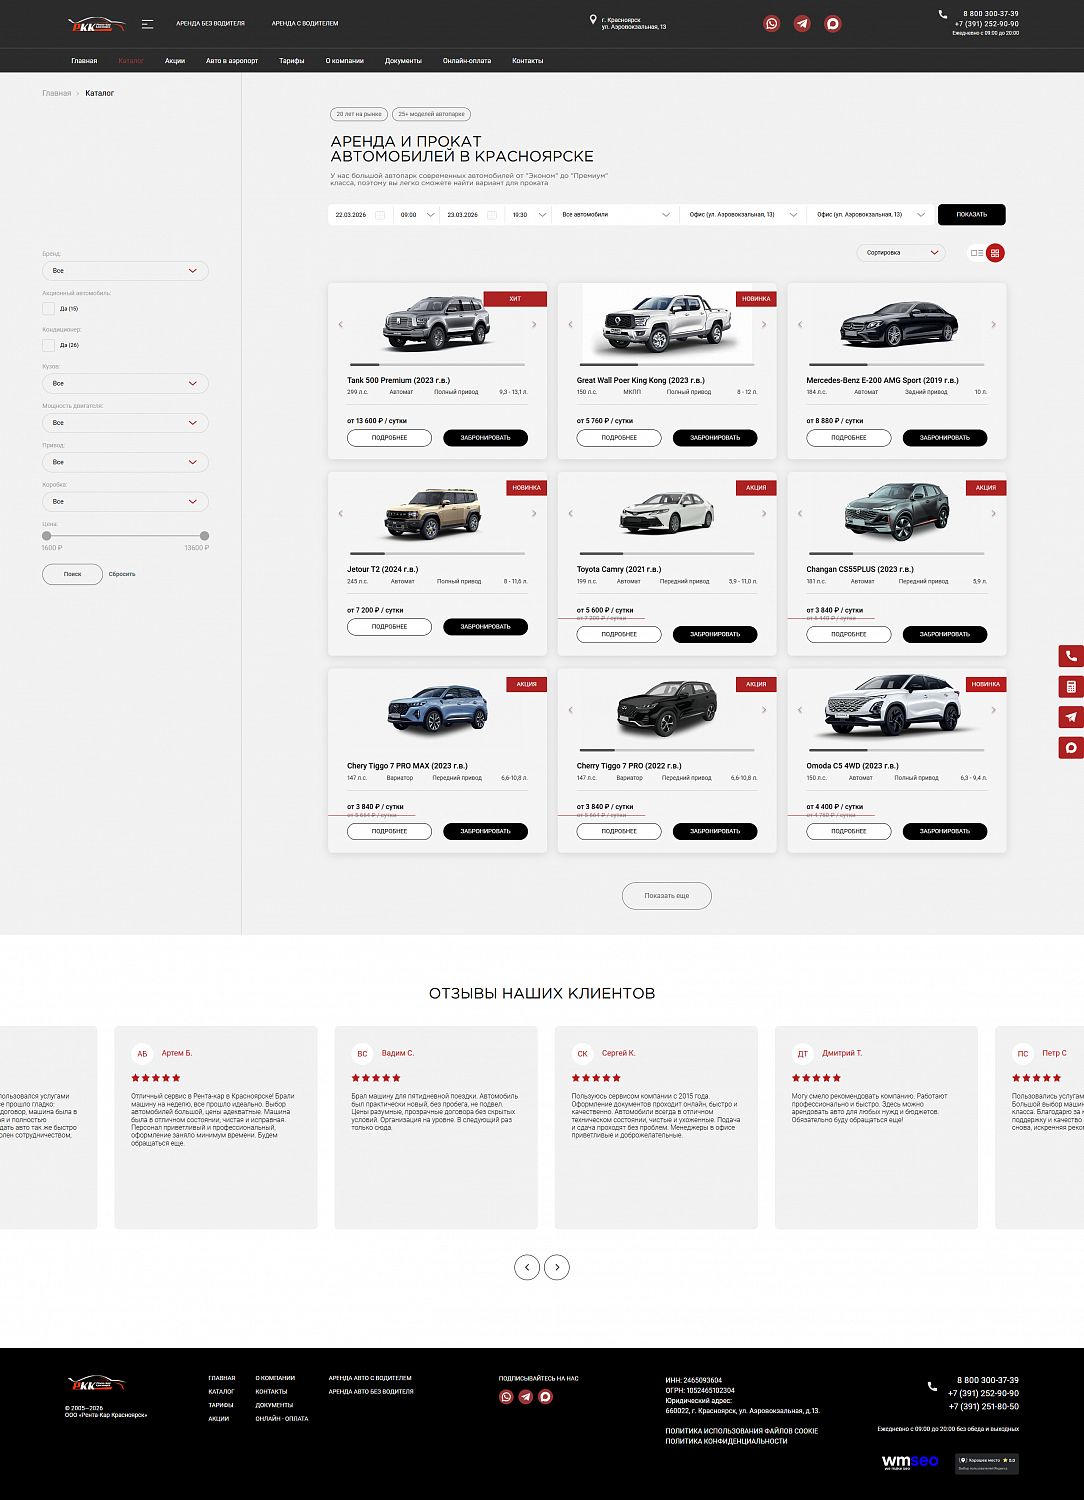Expand the Привод dropdown filter

(x=125, y=462)
